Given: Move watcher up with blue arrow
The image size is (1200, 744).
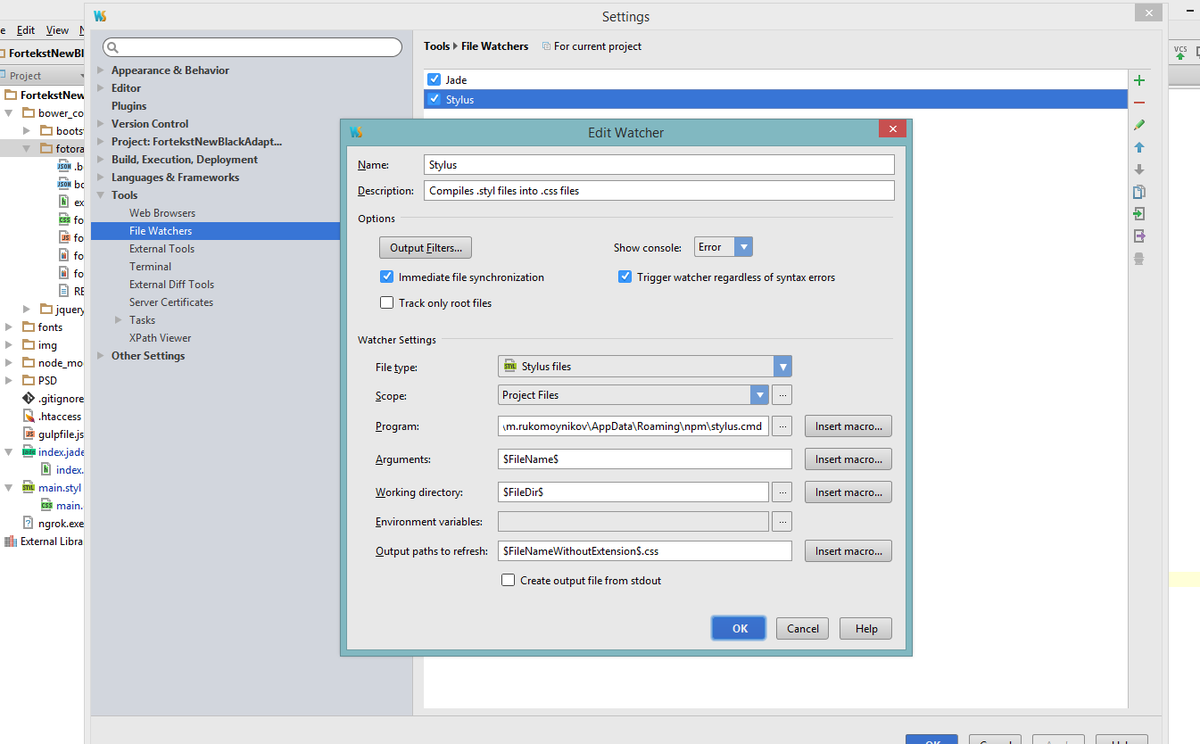Looking at the screenshot, I should (1139, 147).
